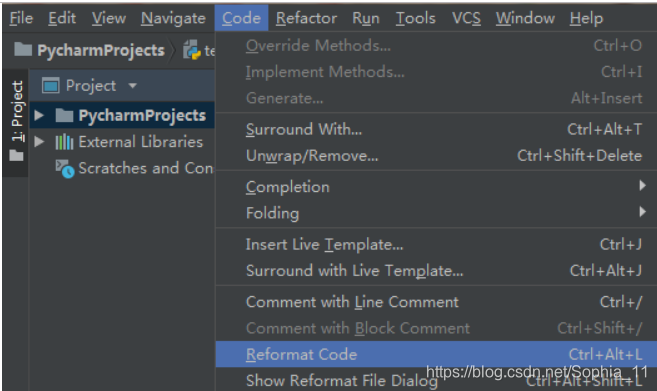Screen dimensions: 657x391
Task: Click PycharmProjects breadcrumb folder icon
Action: pyautogui.click(x=23, y=49)
